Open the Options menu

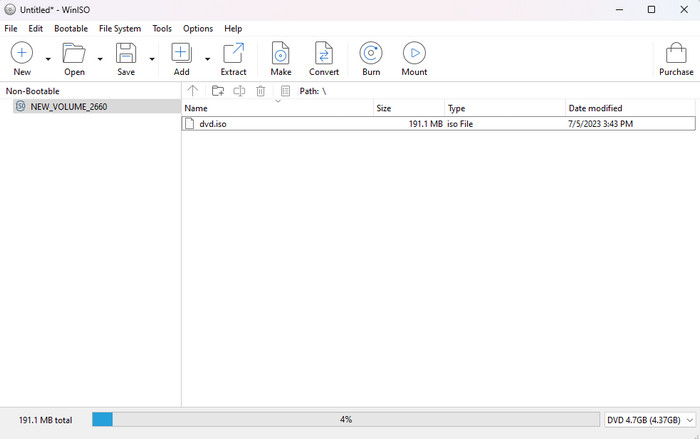(x=198, y=29)
